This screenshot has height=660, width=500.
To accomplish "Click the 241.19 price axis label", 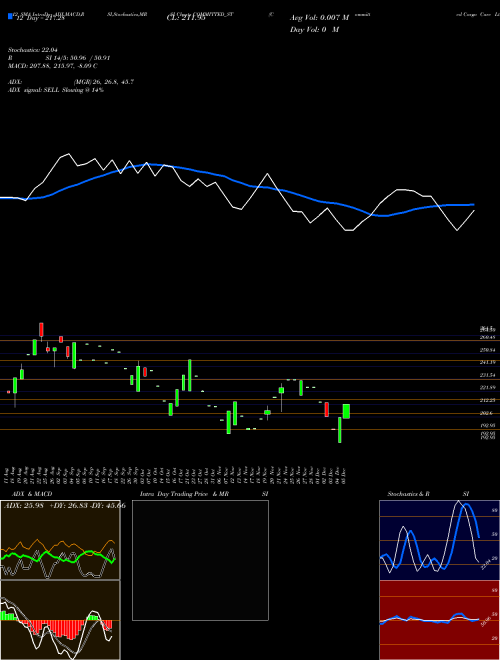I will 488,362.
